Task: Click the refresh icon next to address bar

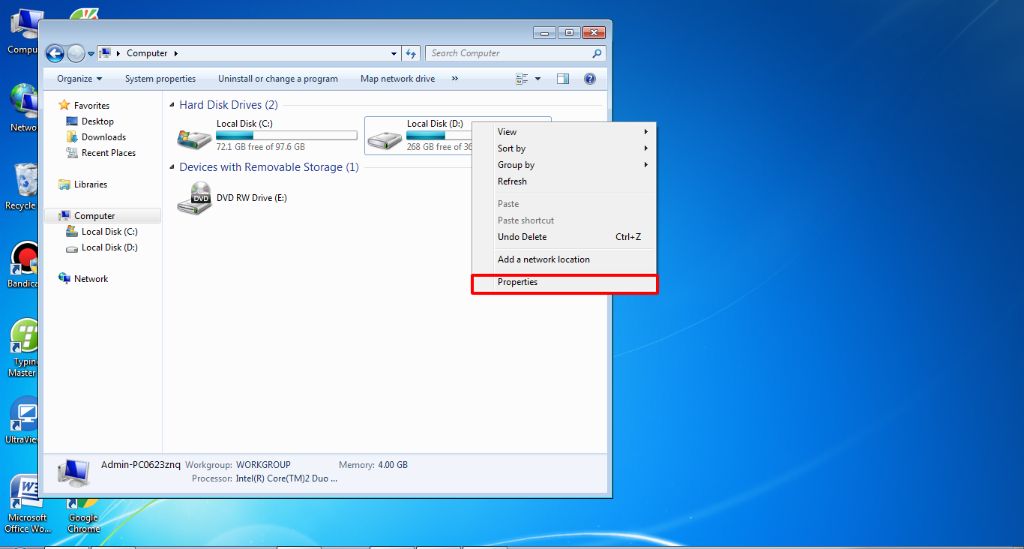Action: [411, 54]
